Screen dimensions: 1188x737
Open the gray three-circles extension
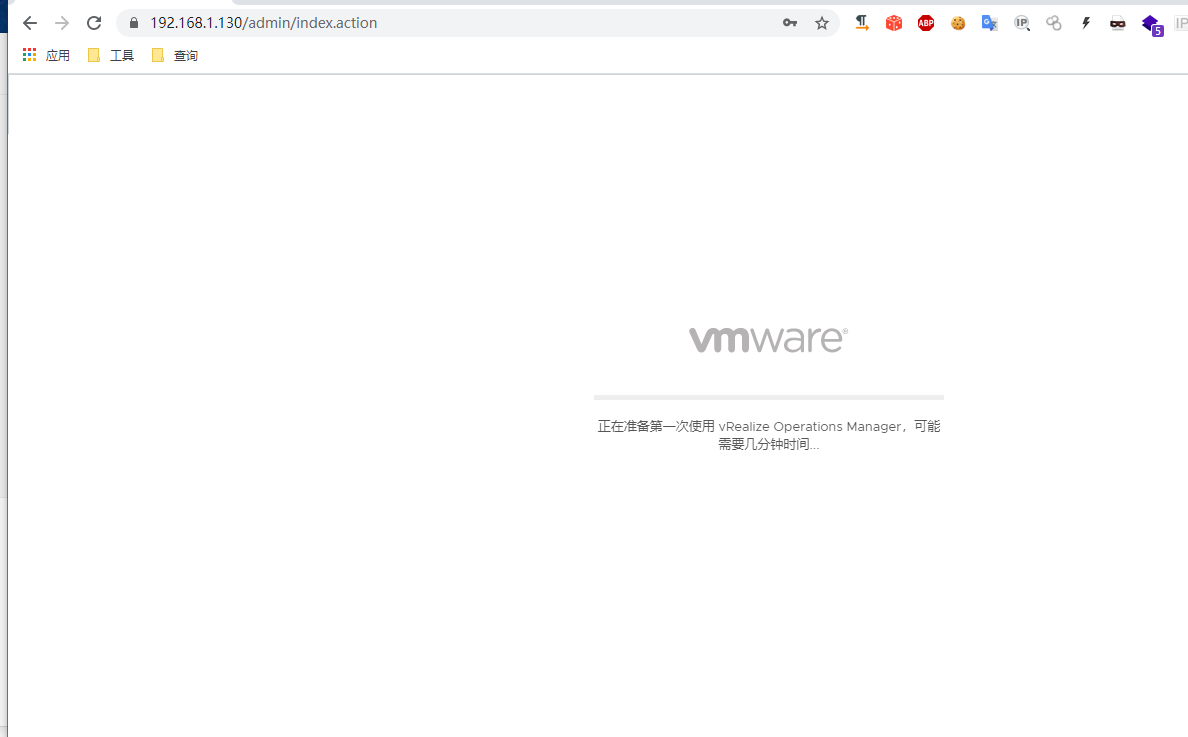click(1054, 23)
